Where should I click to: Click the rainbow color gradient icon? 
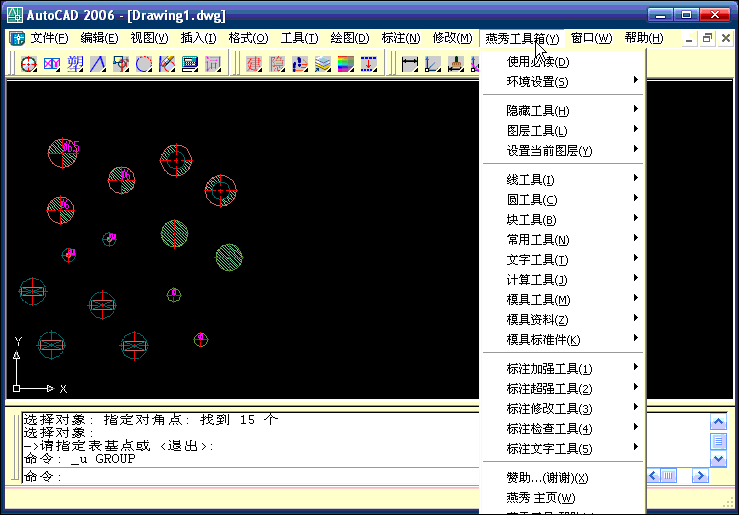[345, 64]
